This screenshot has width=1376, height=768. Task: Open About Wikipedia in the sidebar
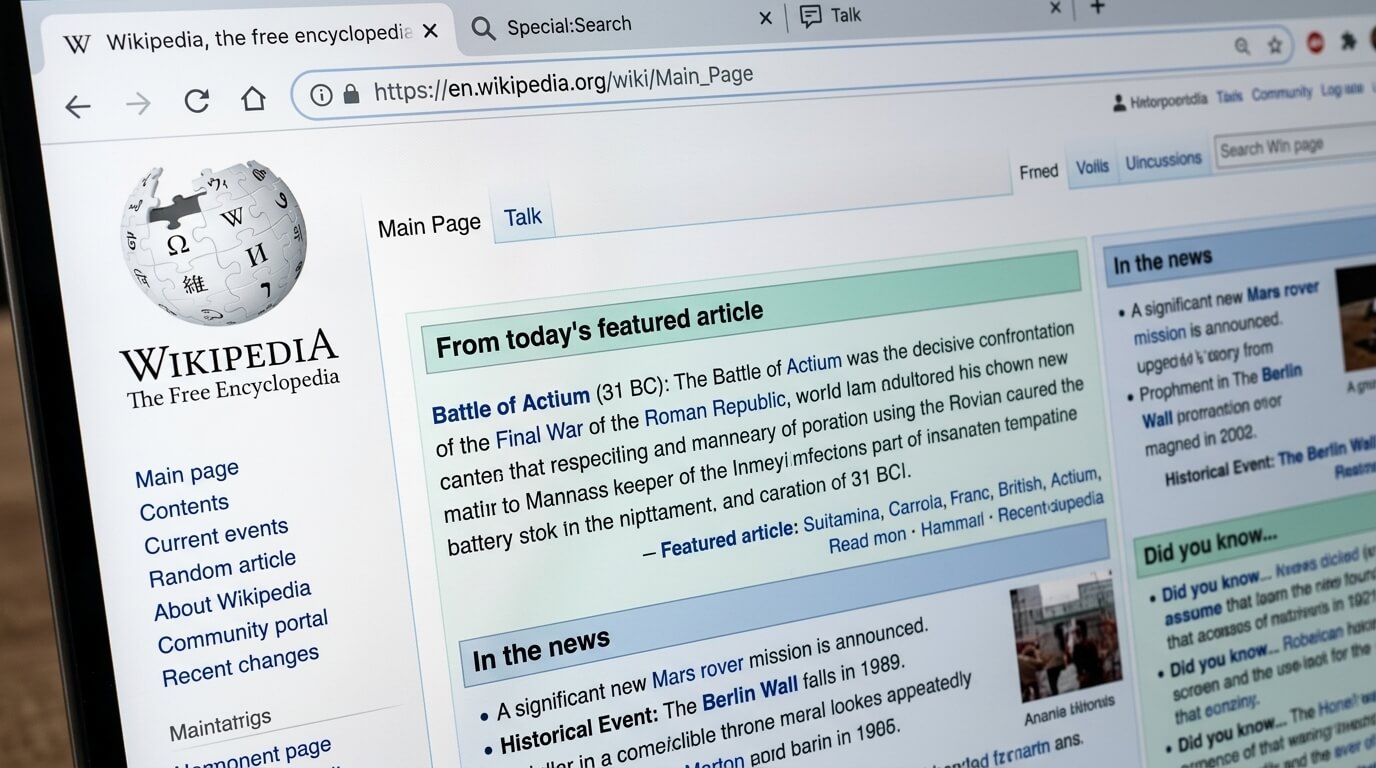click(232, 601)
